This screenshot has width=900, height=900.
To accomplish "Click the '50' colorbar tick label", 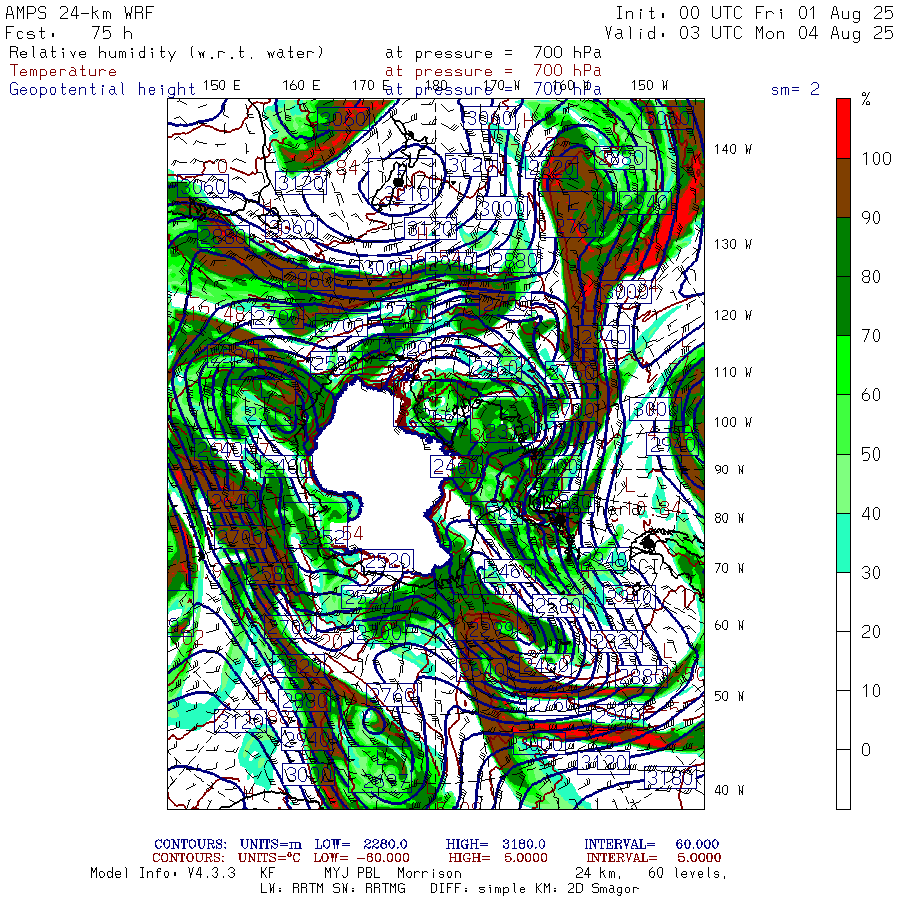I will pos(871,454).
